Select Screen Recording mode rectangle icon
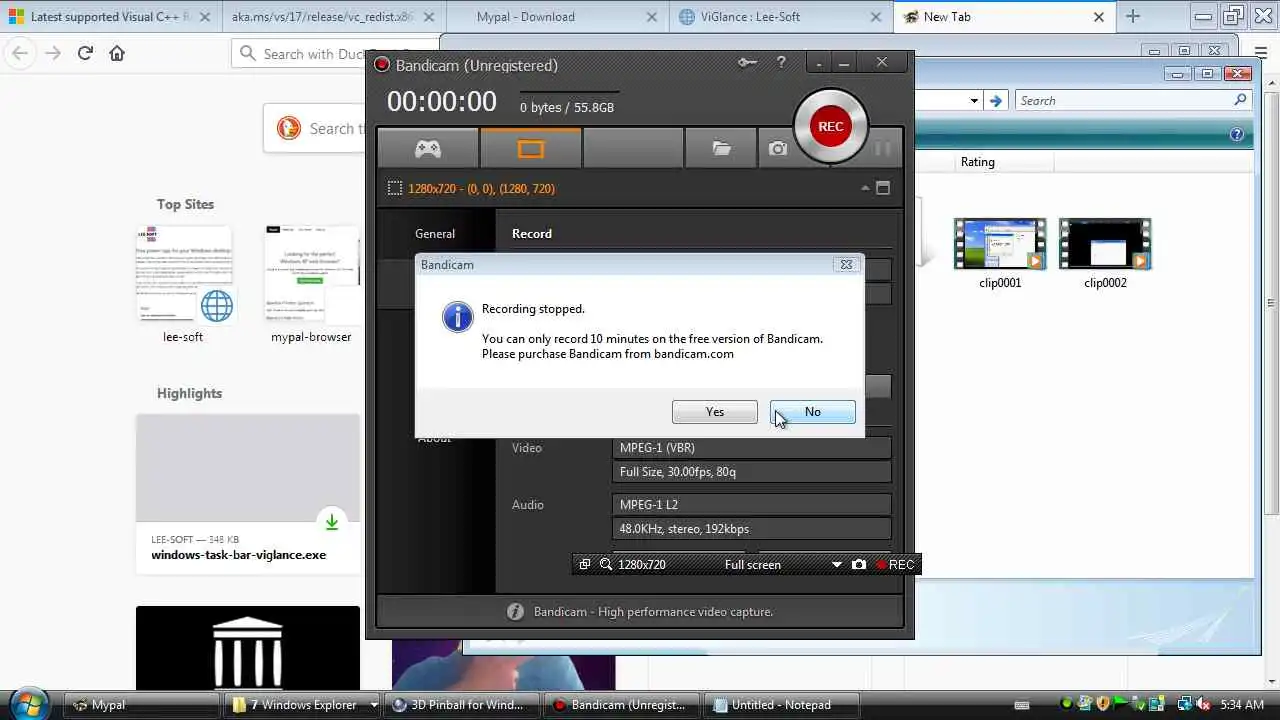Screen dimensions: 1280x720 point(531,149)
